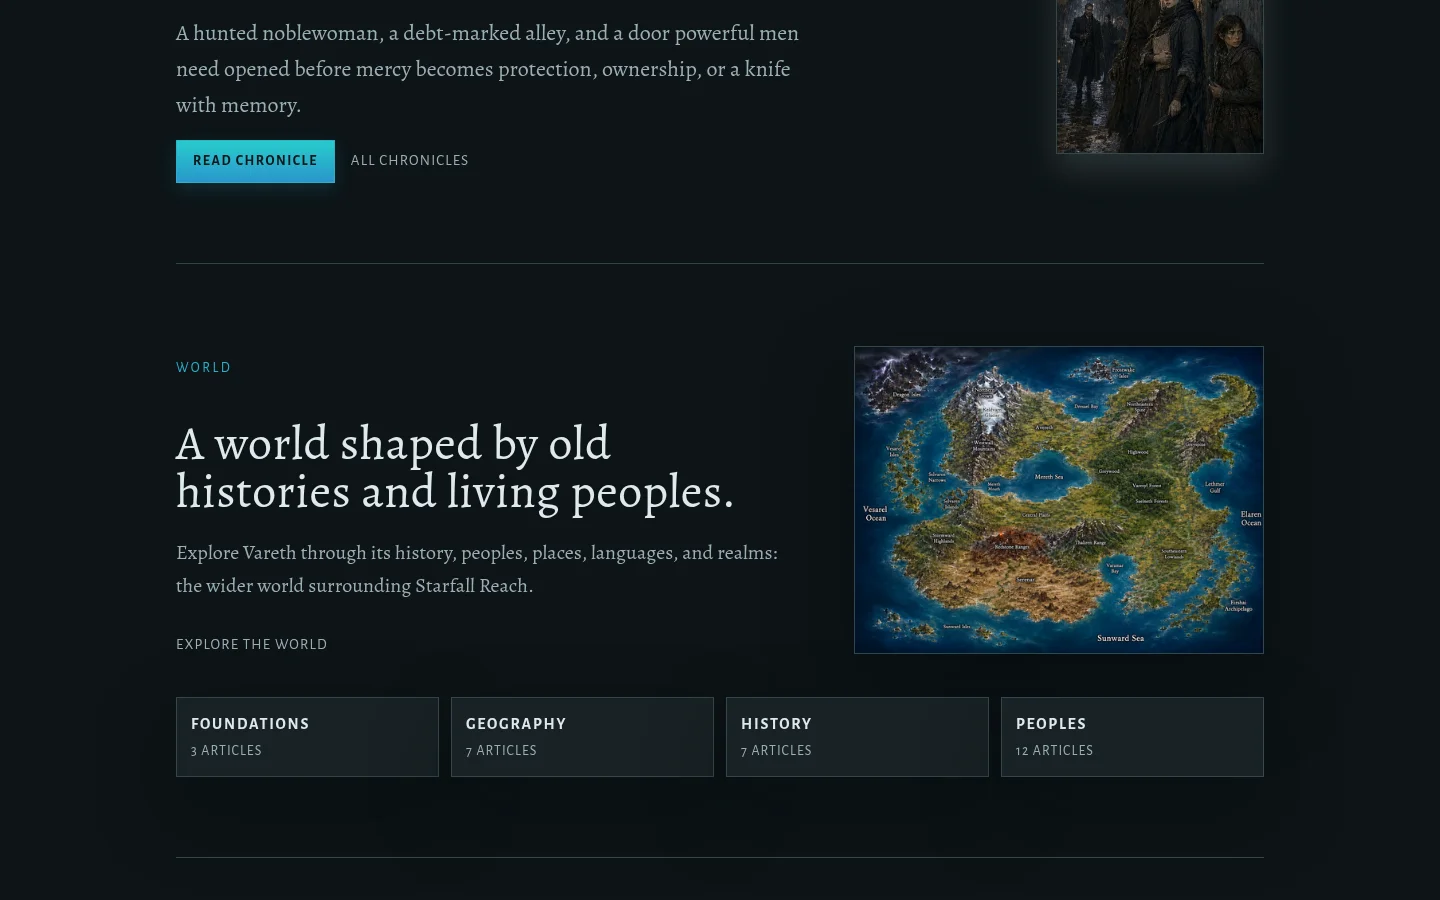Open the Geography category card

(582, 737)
